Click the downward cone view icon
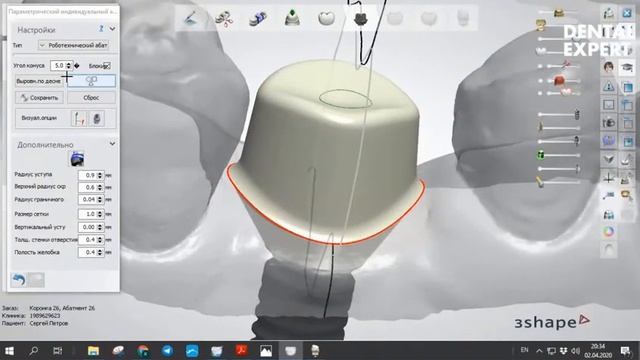This screenshot has width=640, height=360. (x=609, y=159)
